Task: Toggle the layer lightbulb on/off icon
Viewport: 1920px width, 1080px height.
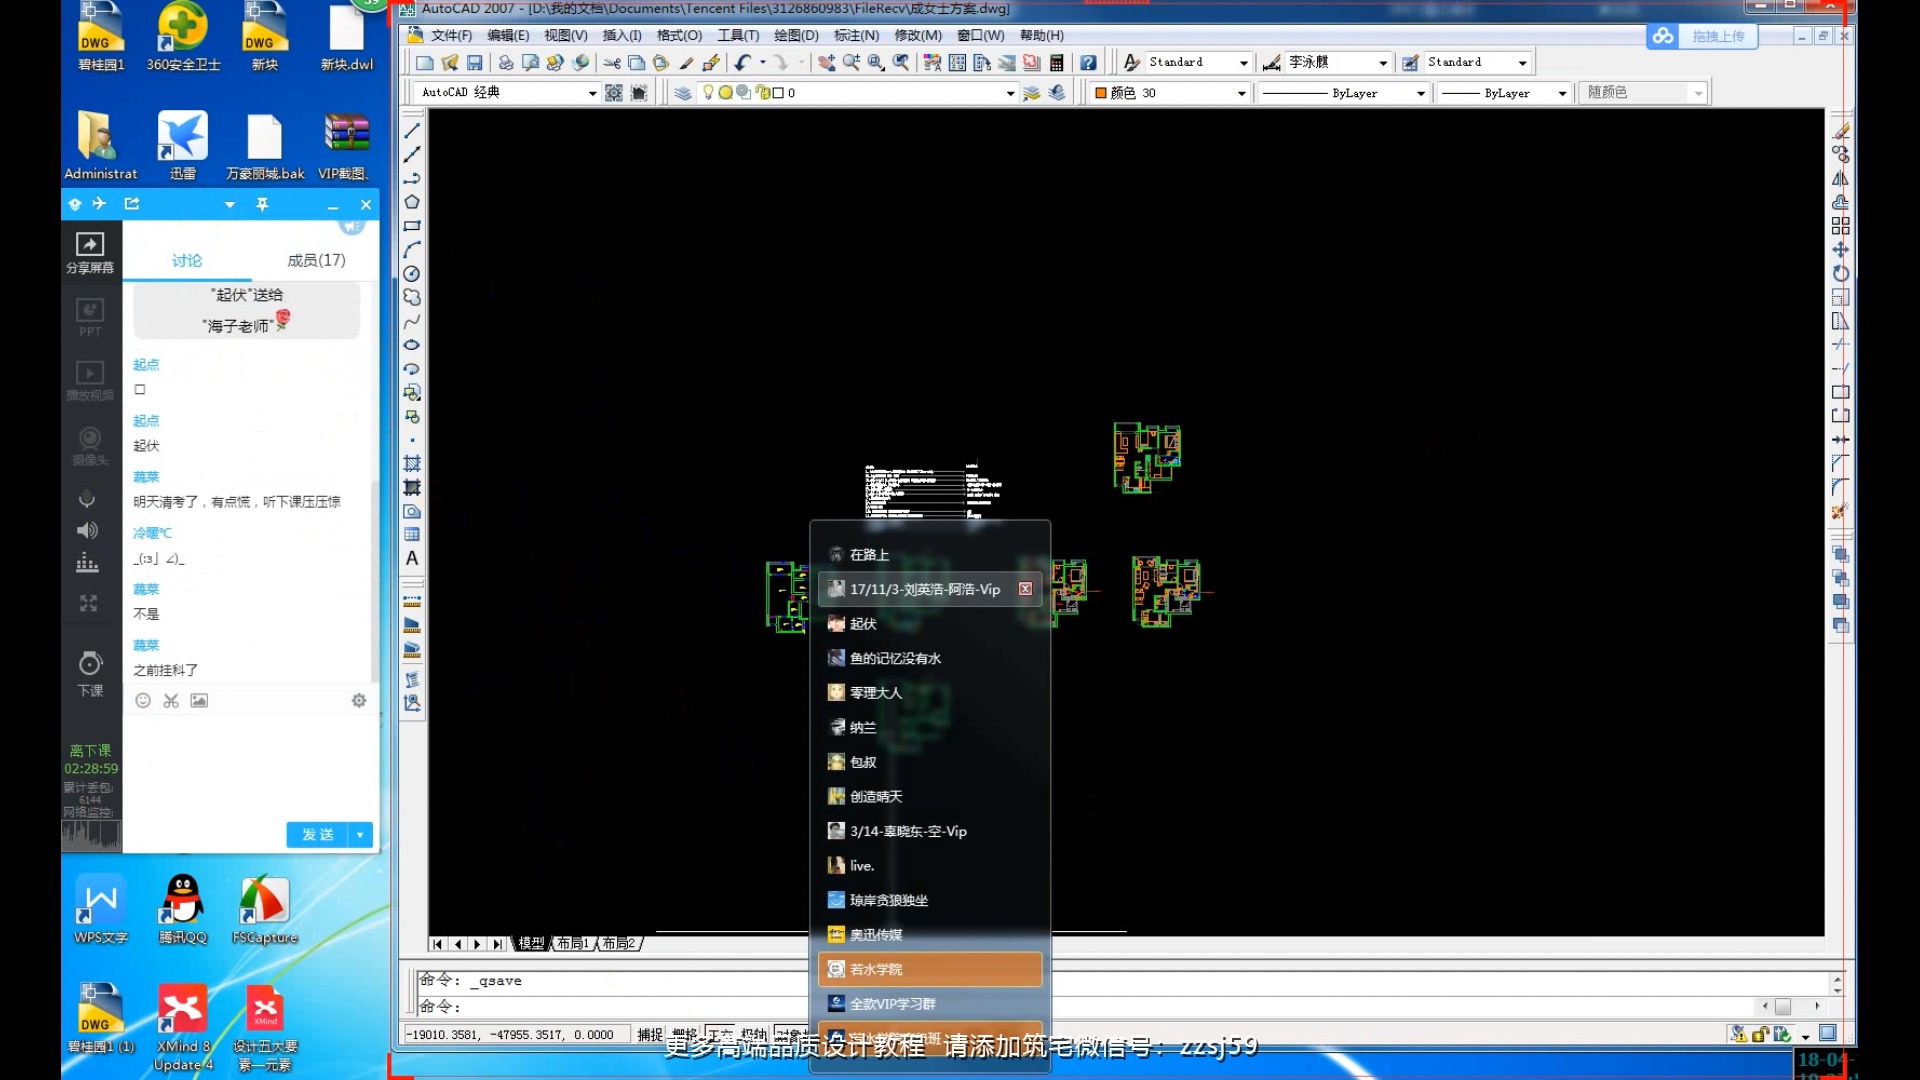Action: pyautogui.click(x=708, y=93)
